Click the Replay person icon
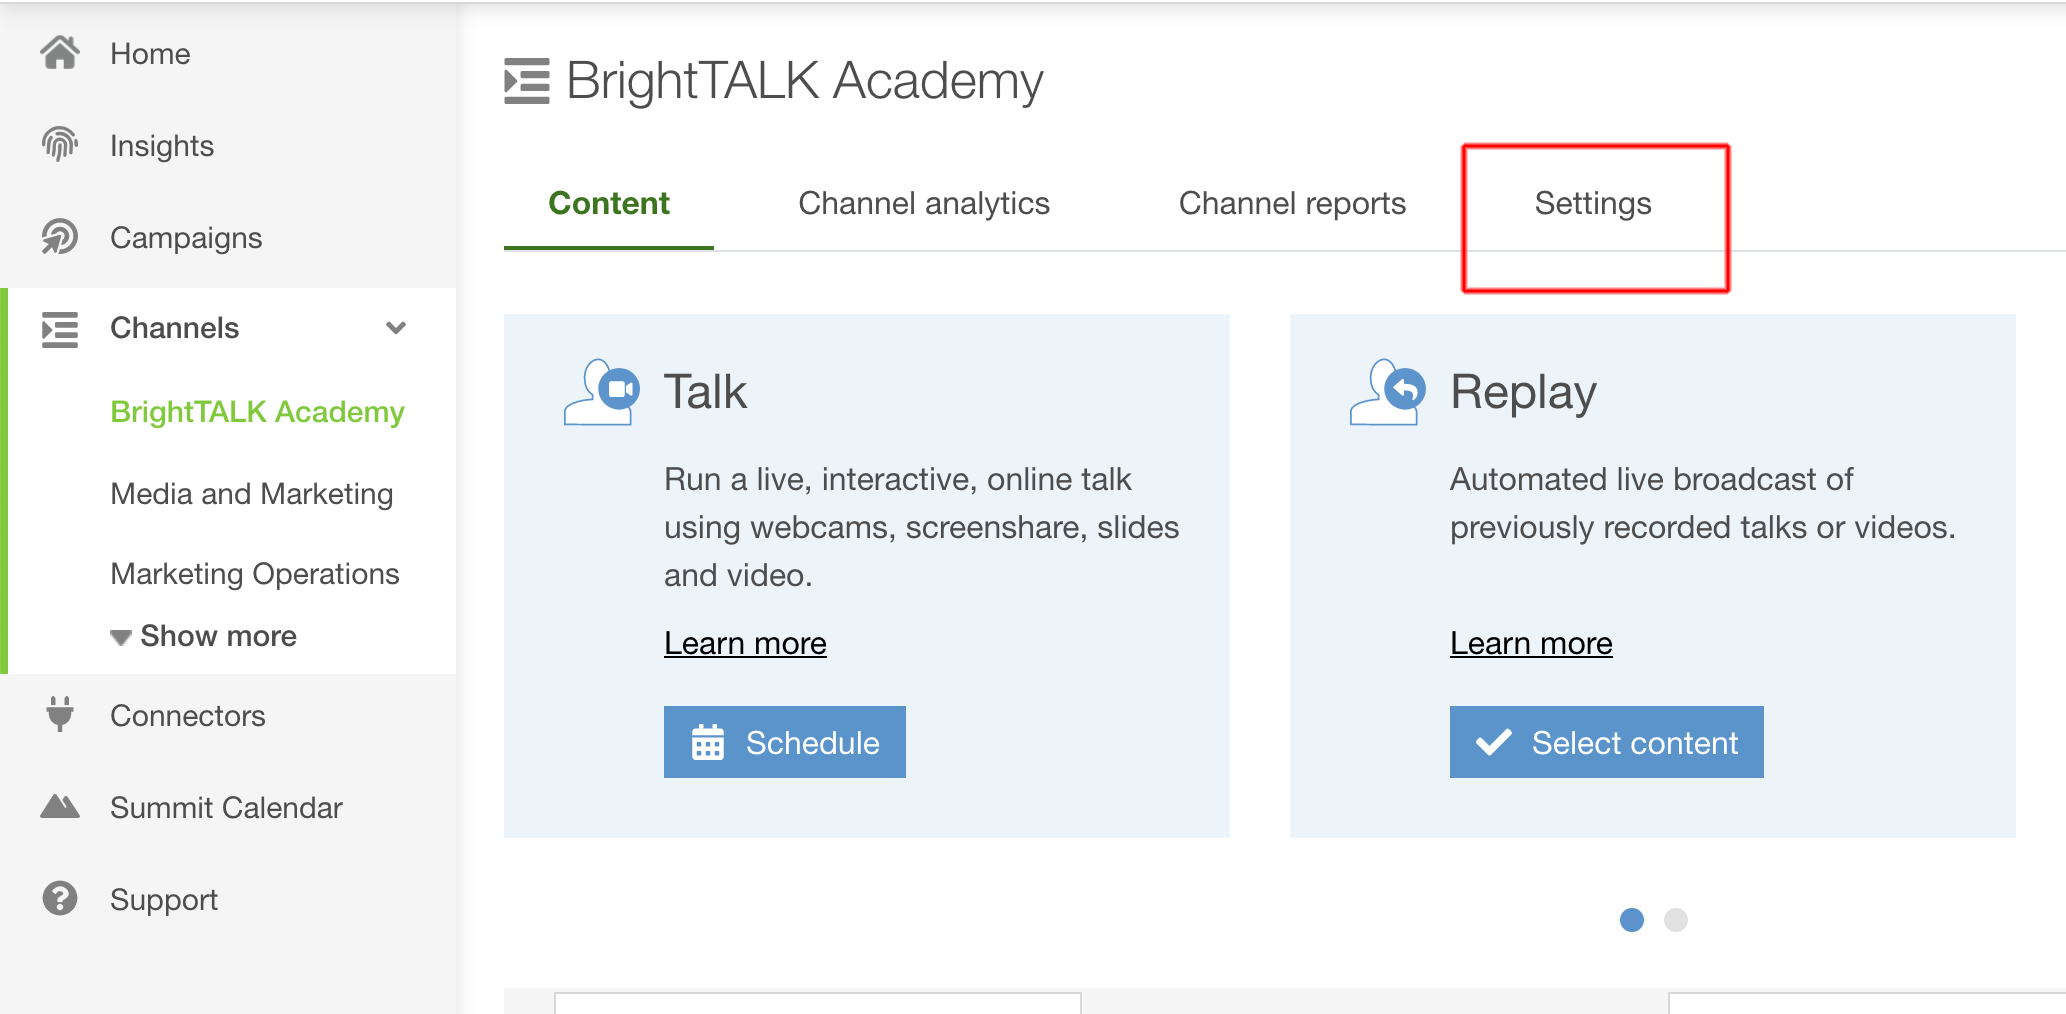The image size is (2066, 1014). tap(1388, 392)
